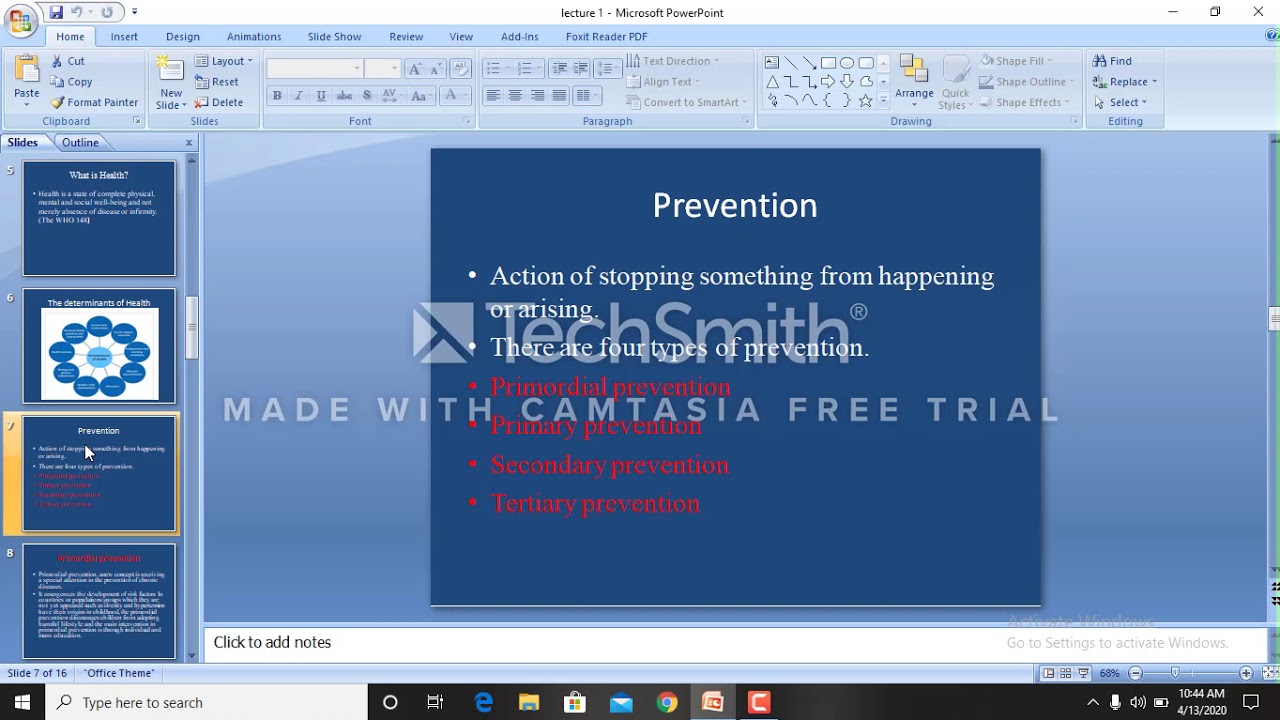The width and height of the screenshot is (1280, 720).
Task: Open Shape Effects dropdown
Action: click(1024, 102)
